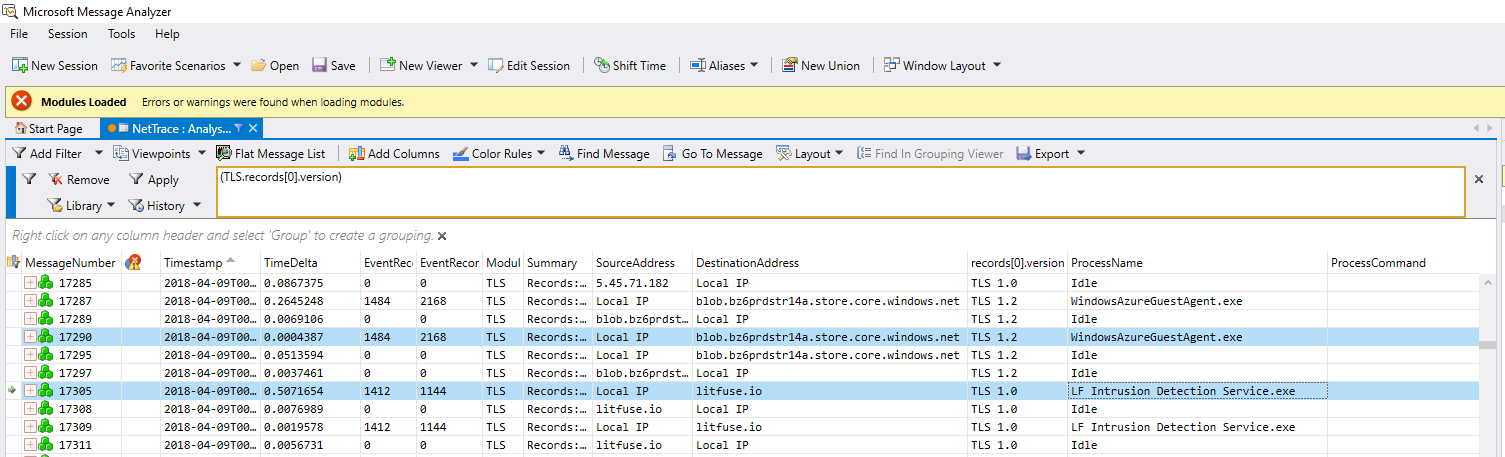Select WindowsAzureGuestAgent.exe in row 17287

1157,301
